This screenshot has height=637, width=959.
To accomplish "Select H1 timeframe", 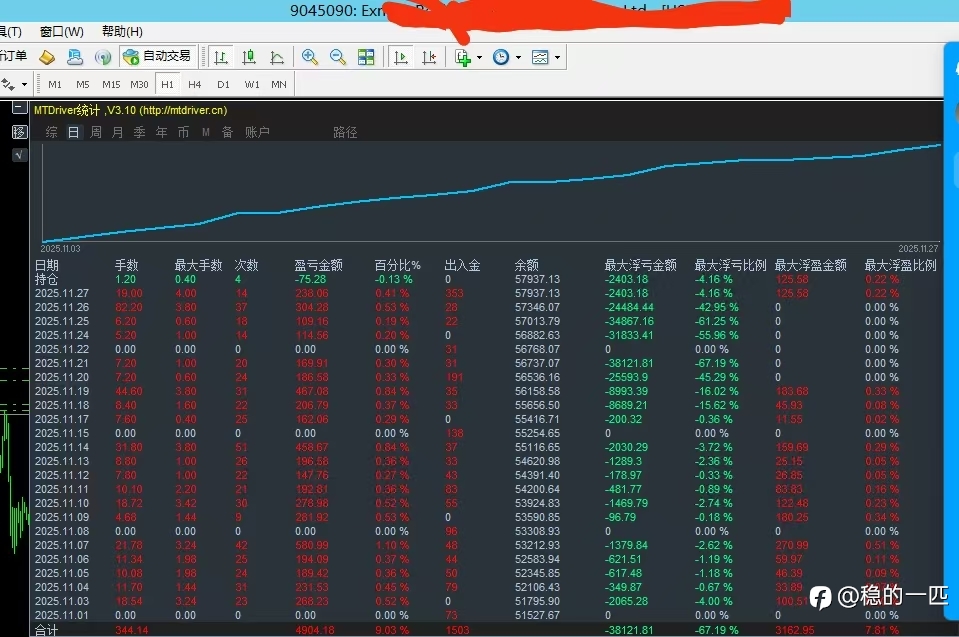I will tap(168, 84).
